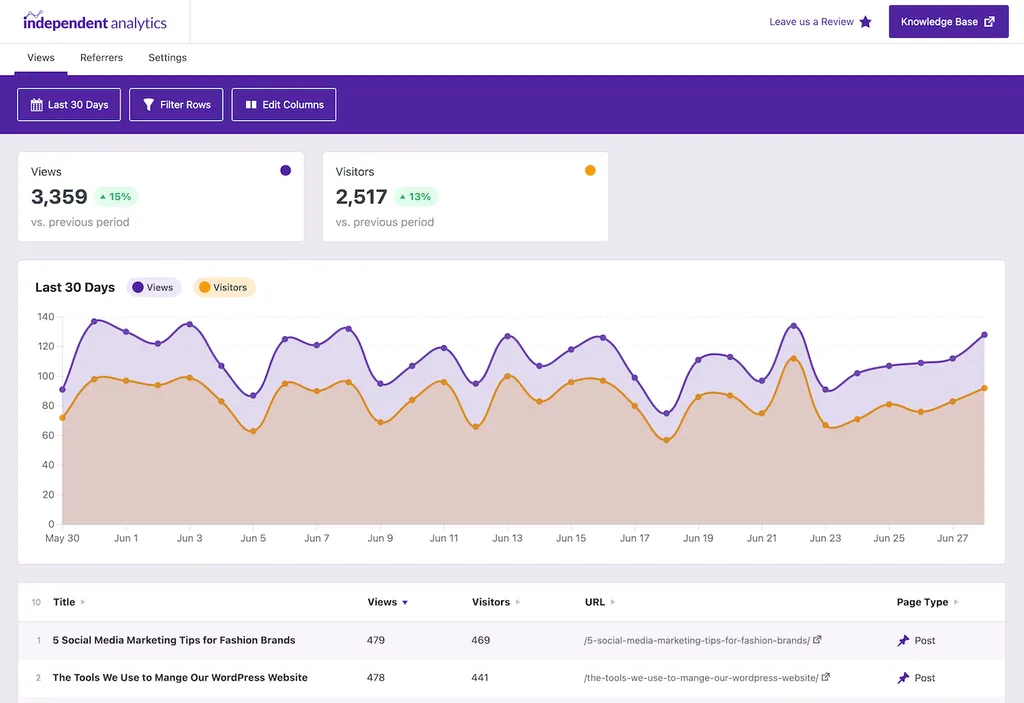Viewport: 1024px width, 703px height.
Task: Click the Visitors summary card showing 2,517
Action: tap(466, 197)
